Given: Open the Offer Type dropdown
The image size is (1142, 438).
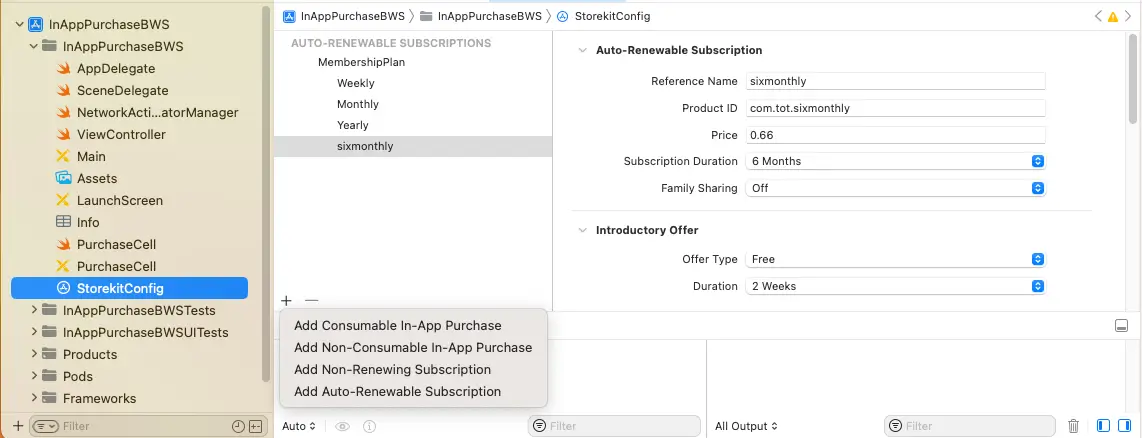Looking at the screenshot, I should coord(896,259).
